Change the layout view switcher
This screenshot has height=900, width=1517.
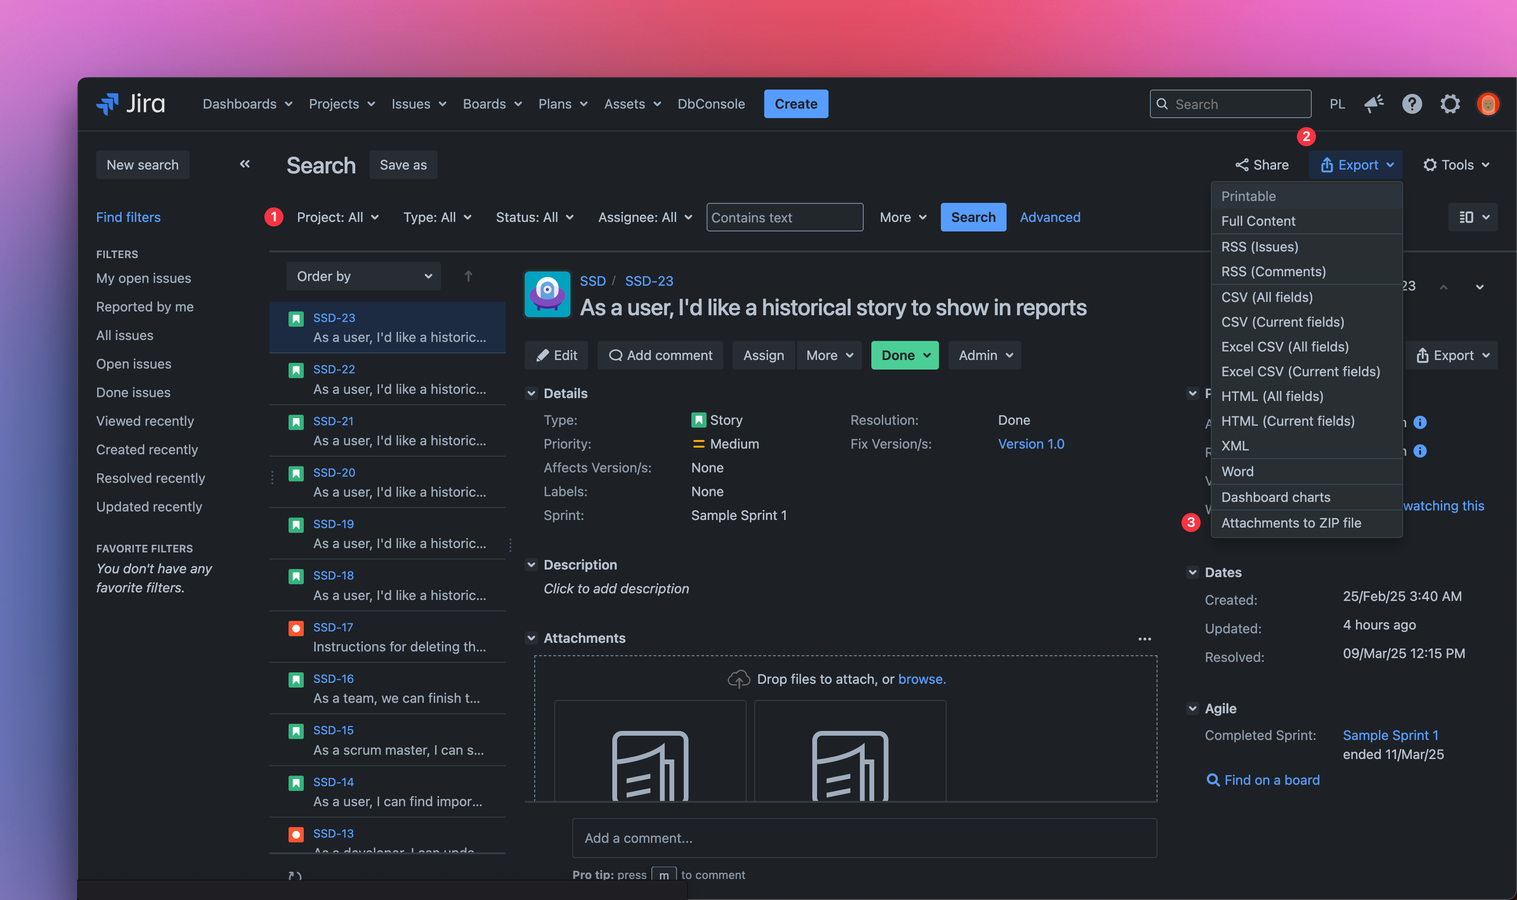(x=1473, y=217)
